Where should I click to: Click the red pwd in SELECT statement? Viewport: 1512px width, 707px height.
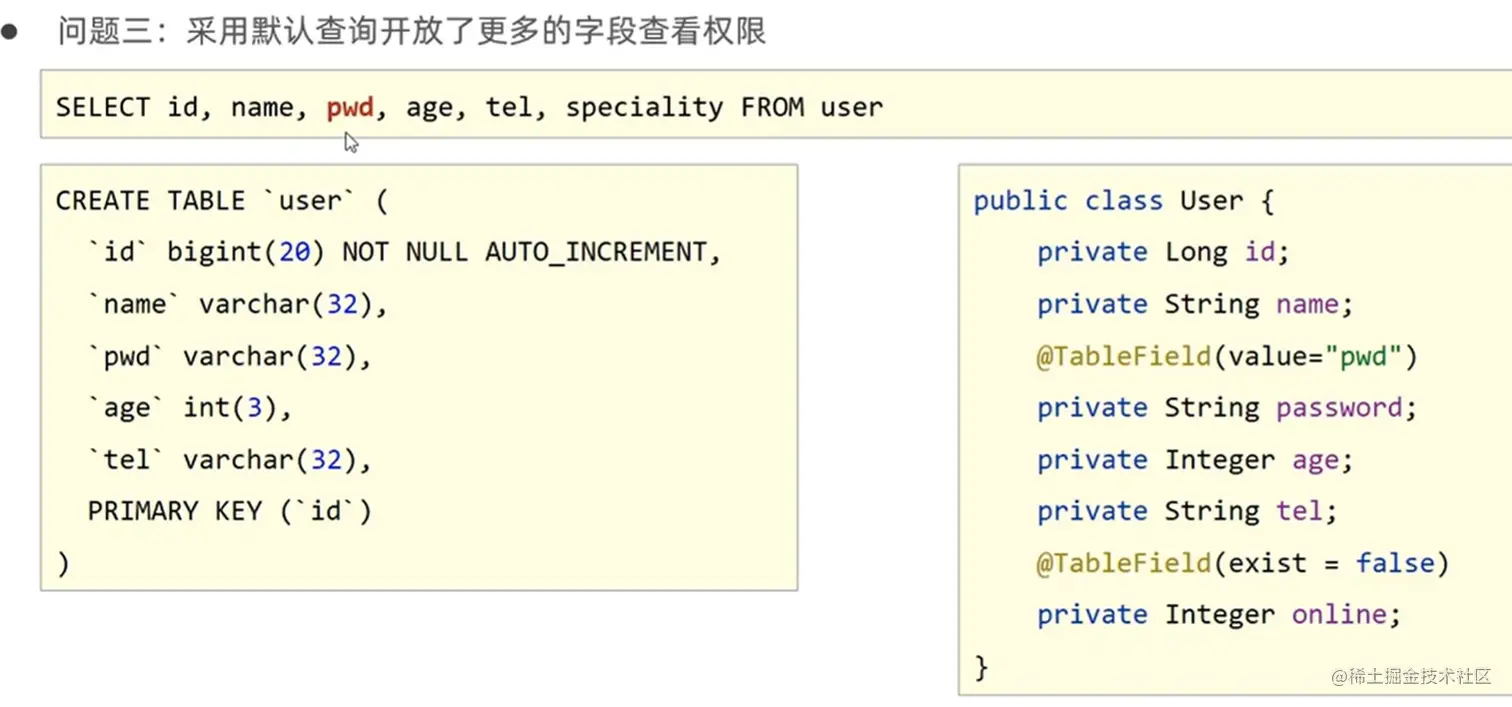(x=350, y=107)
